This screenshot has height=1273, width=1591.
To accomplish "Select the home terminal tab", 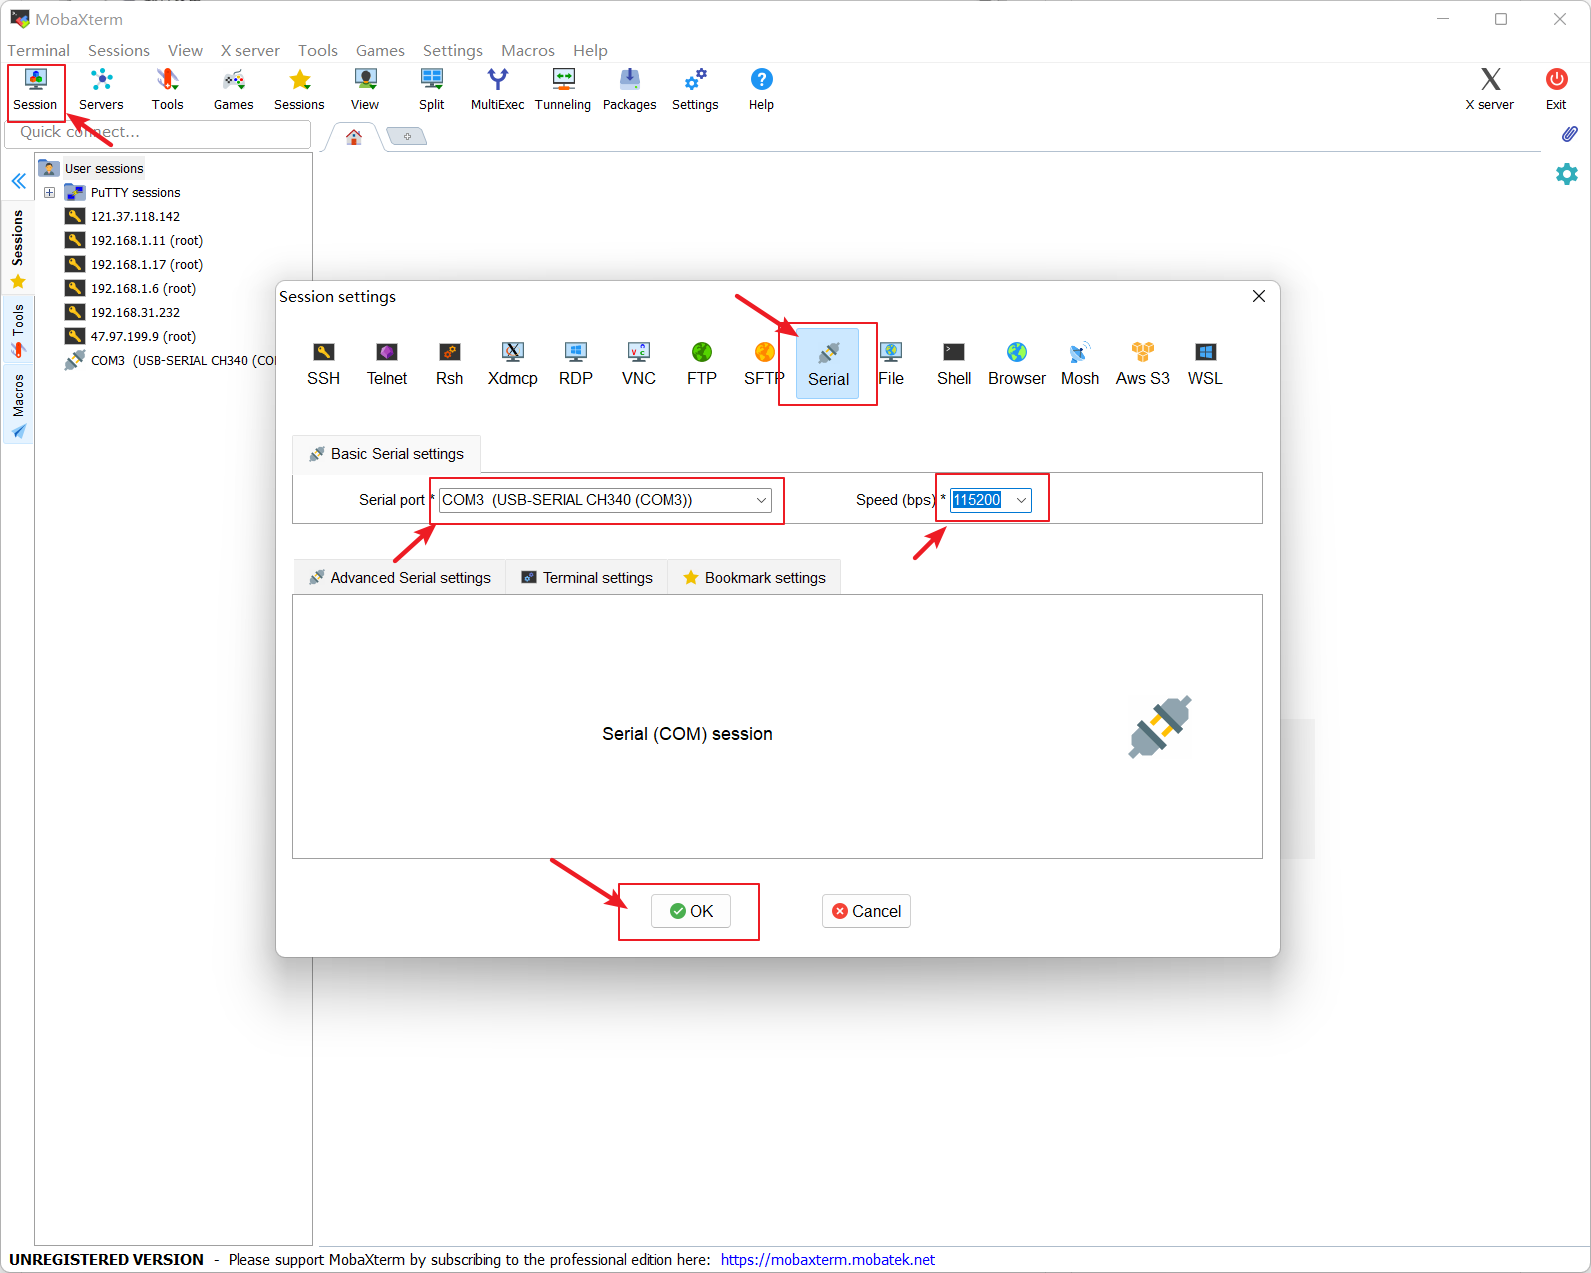I will click(x=354, y=137).
